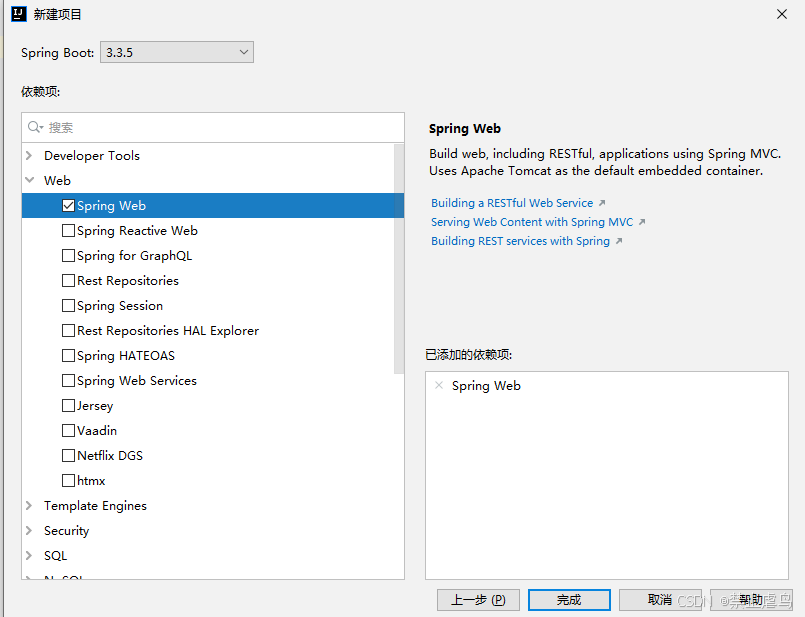Select the Netflix DGS row label

pyautogui.click(x=110, y=456)
